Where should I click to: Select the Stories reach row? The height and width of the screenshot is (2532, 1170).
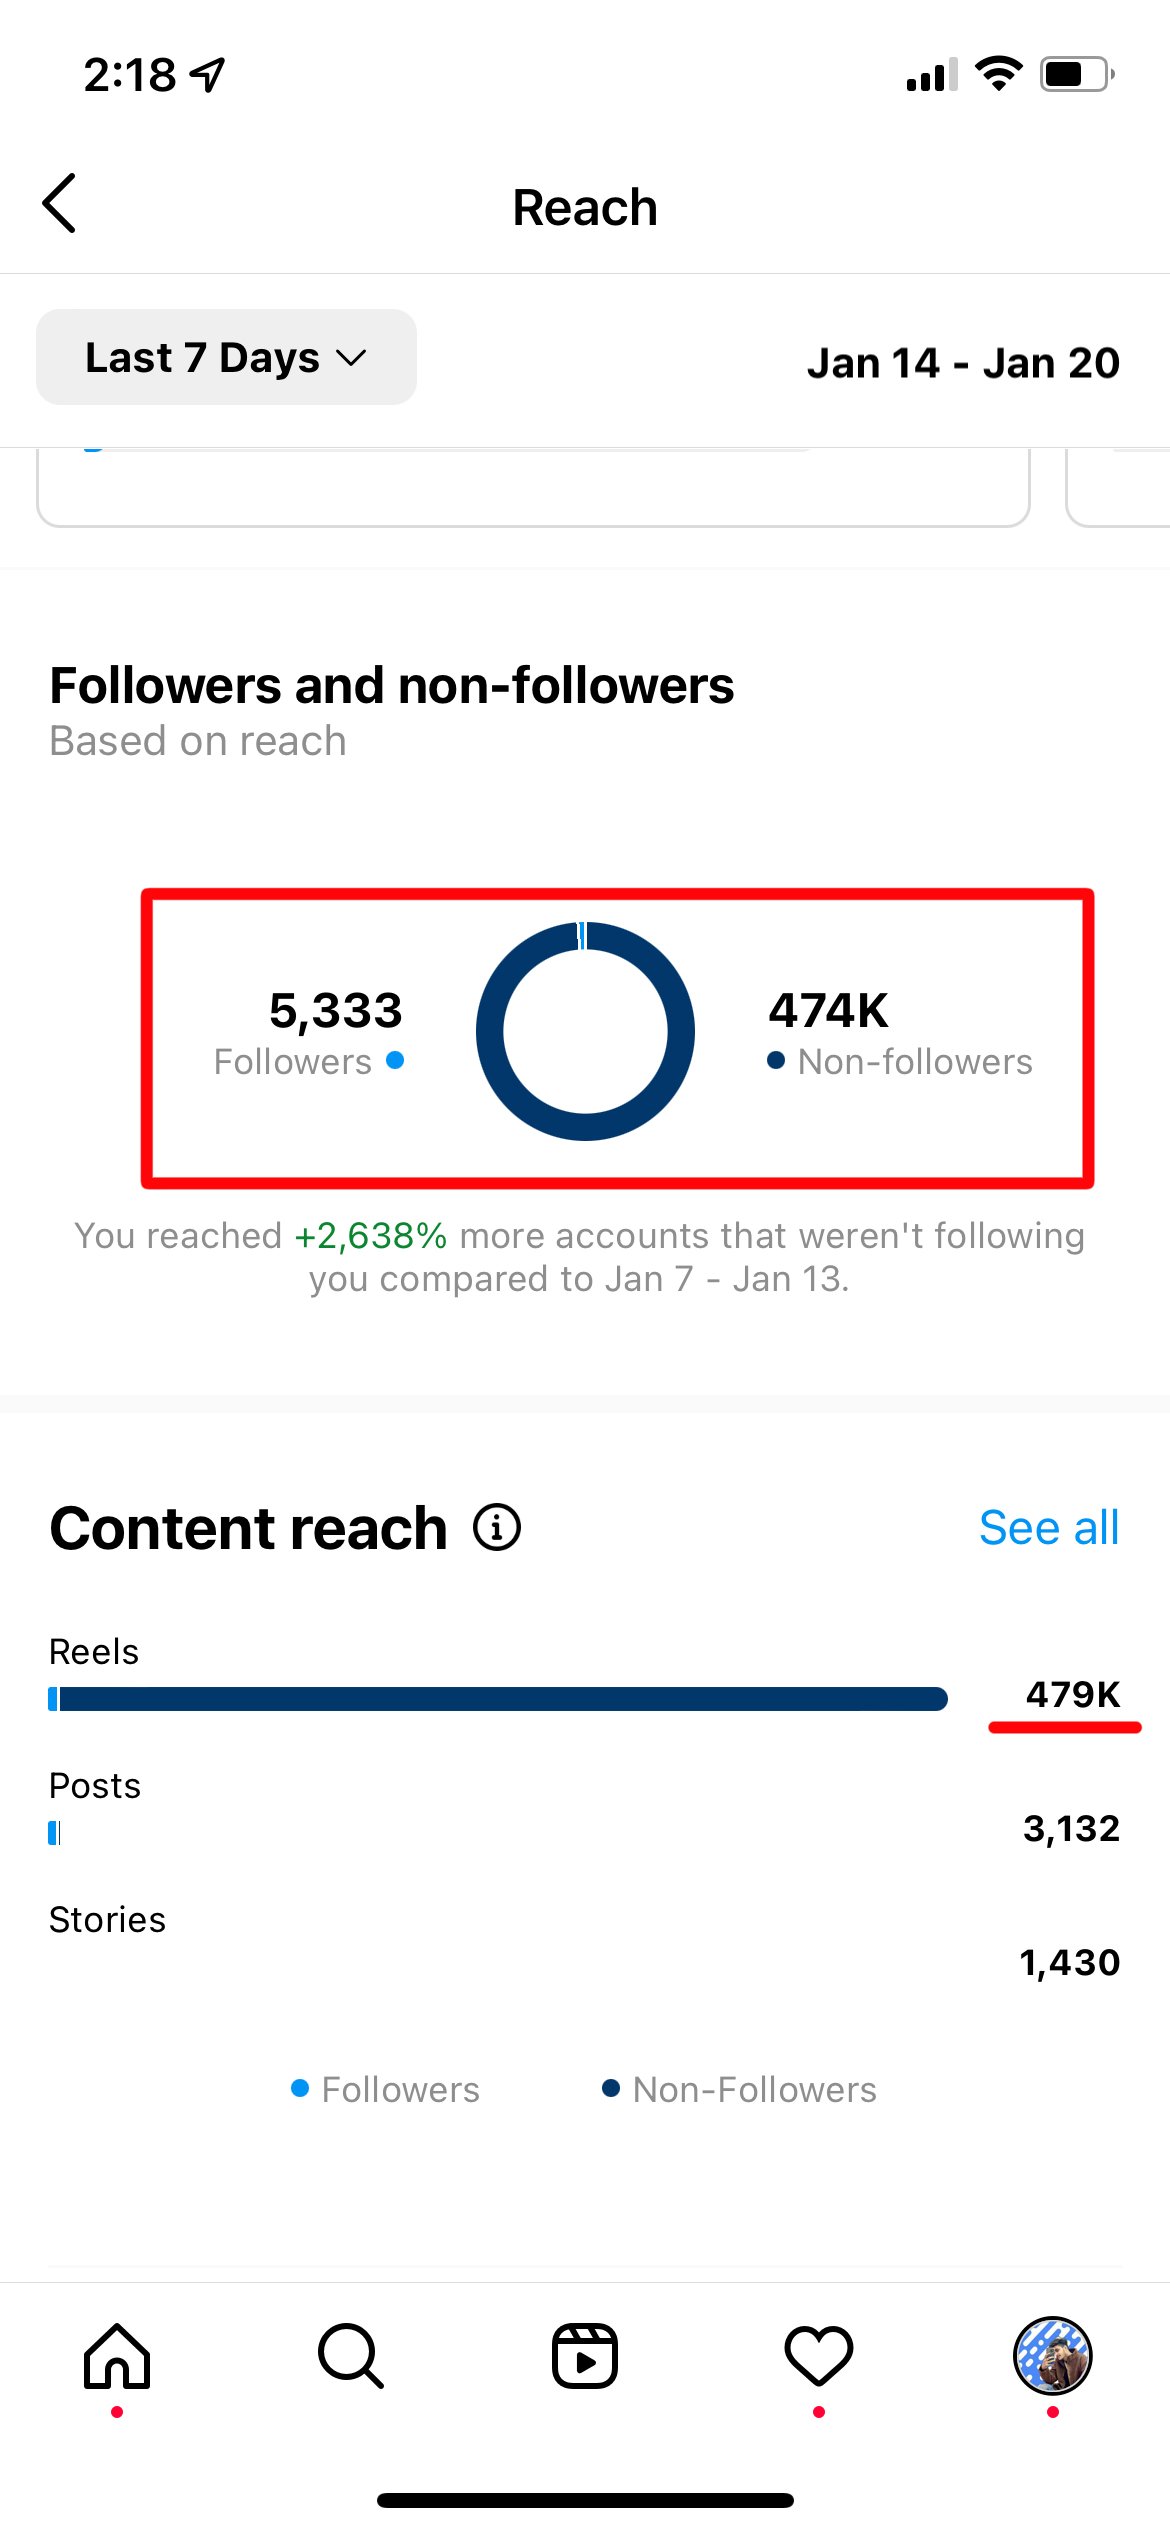(x=584, y=1944)
